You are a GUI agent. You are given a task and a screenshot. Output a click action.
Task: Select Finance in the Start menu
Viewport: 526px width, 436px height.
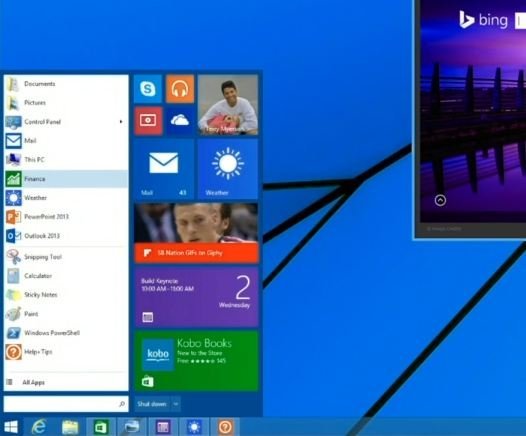pyautogui.click(x=66, y=179)
